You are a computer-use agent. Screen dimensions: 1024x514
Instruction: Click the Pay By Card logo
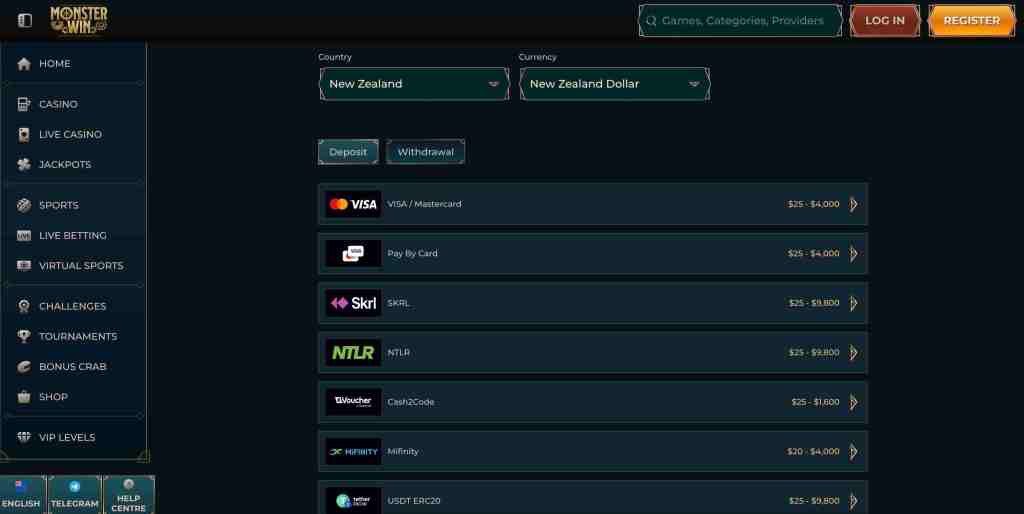pyautogui.click(x=353, y=253)
